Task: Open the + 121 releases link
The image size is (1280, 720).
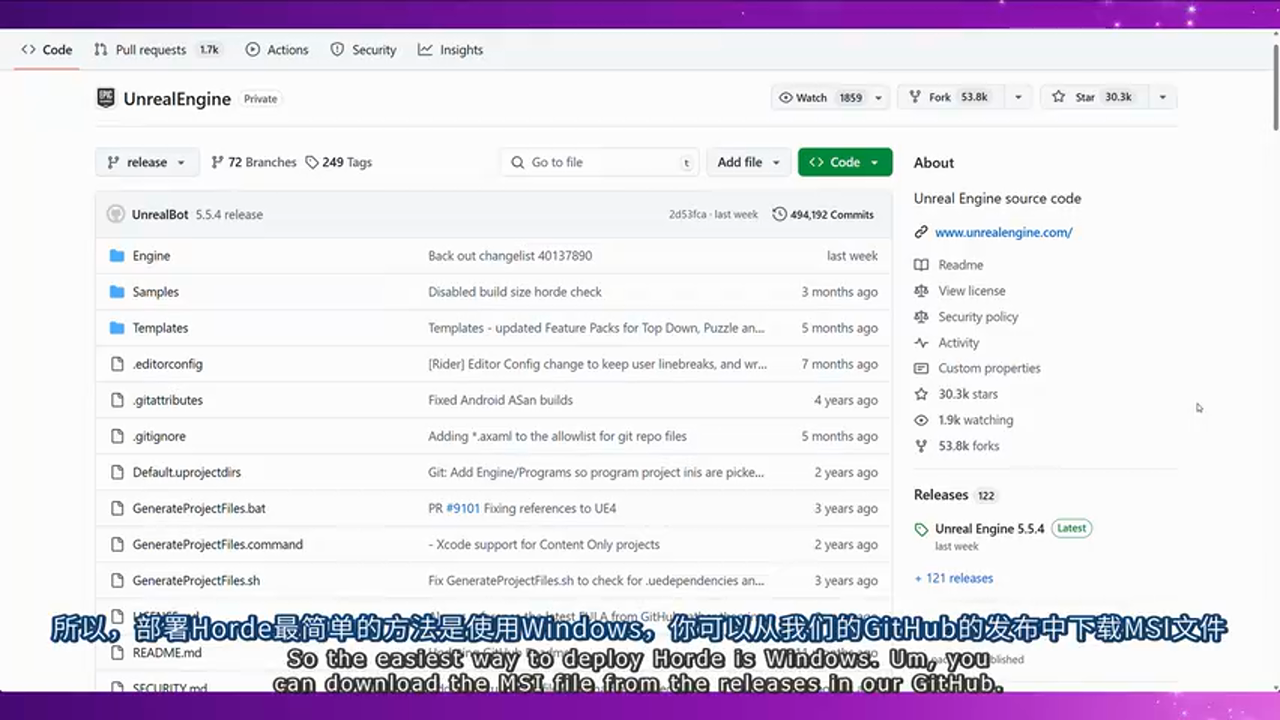Action: point(953,578)
